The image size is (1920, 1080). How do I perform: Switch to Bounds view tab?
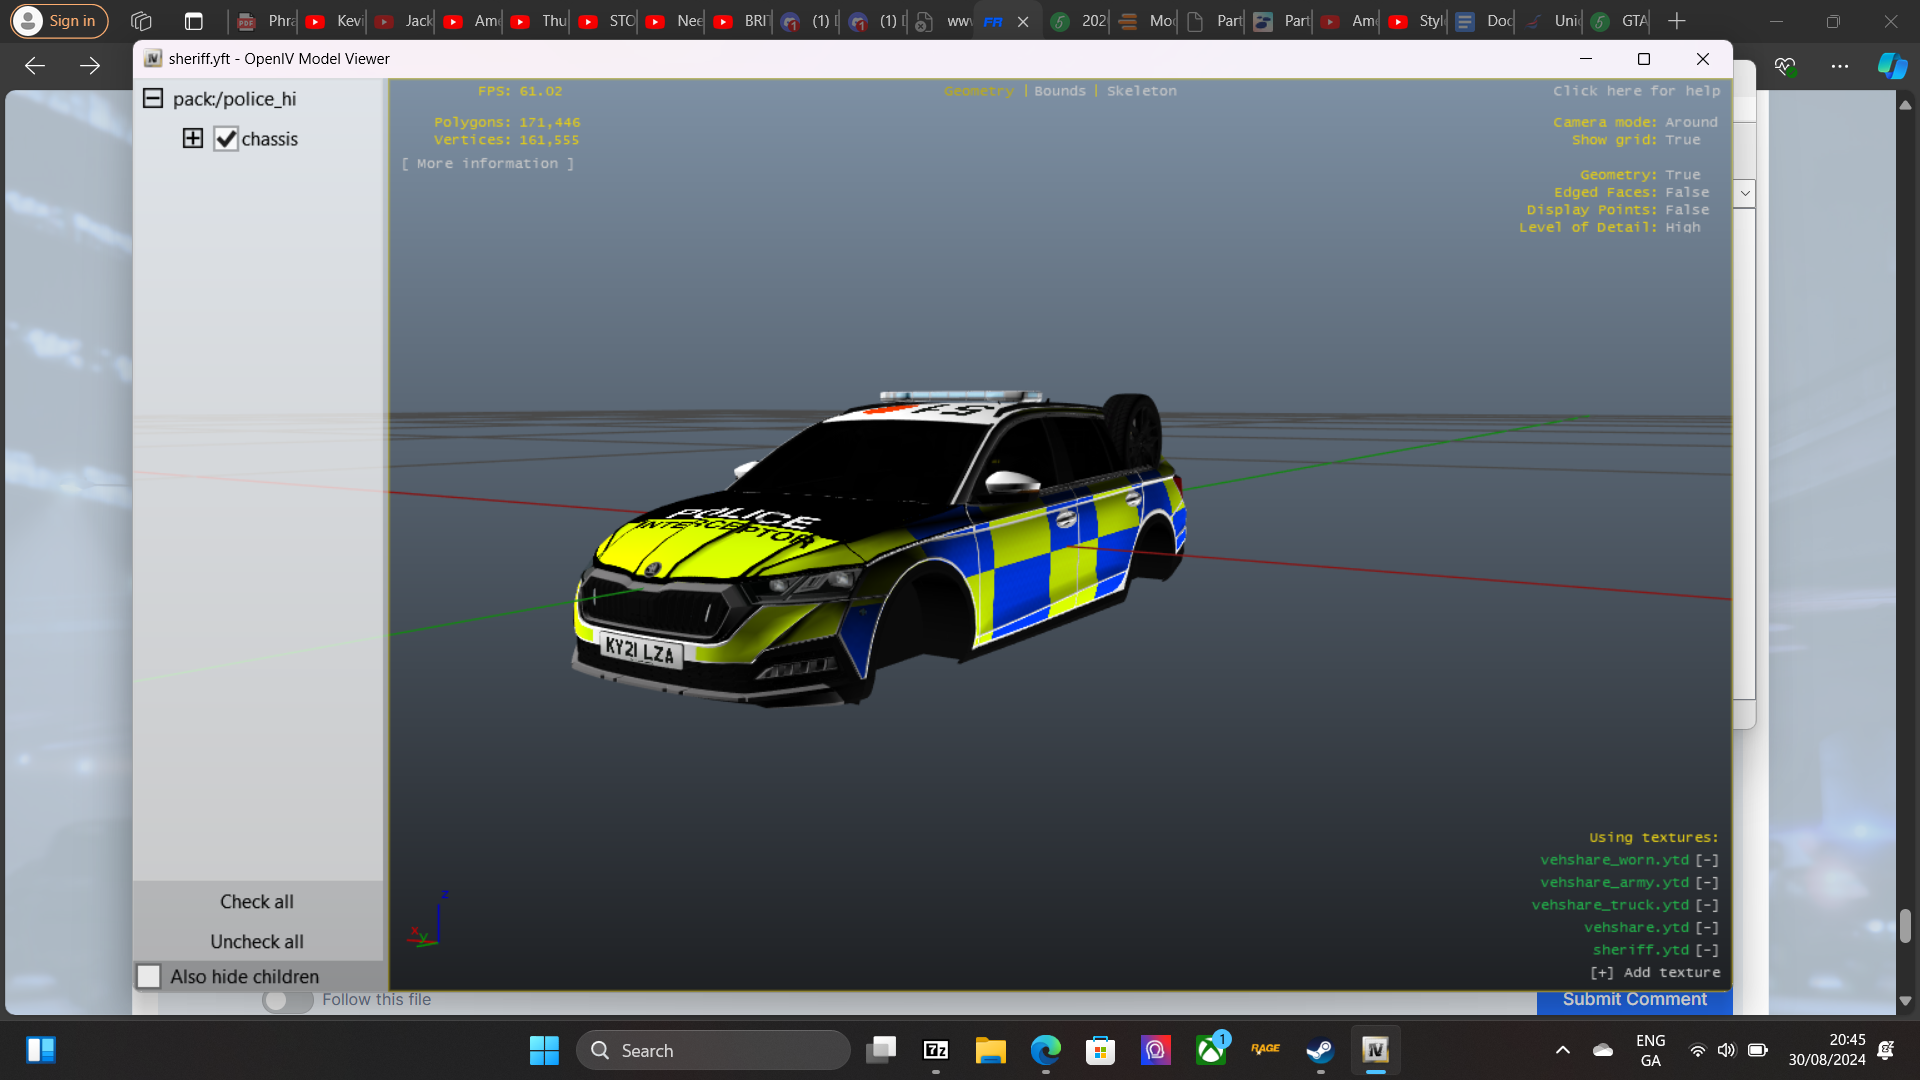(1059, 91)
